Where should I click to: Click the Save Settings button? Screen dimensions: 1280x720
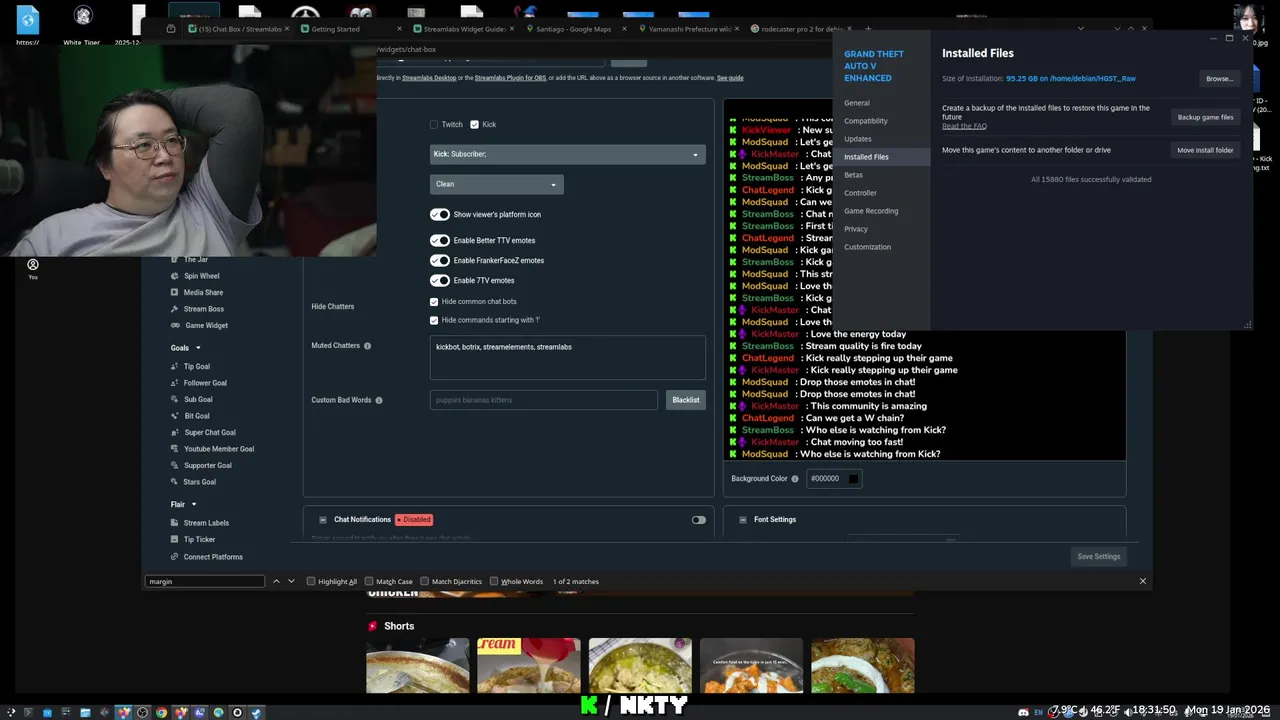1099,557
